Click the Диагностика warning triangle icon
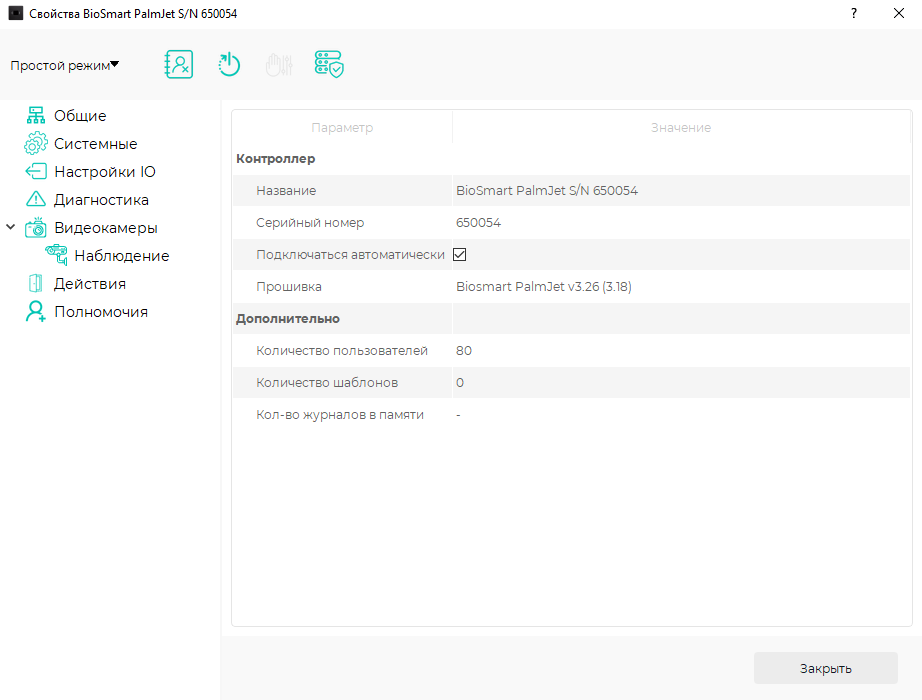The height and width of the screenshot is (700, 922). 36,199
